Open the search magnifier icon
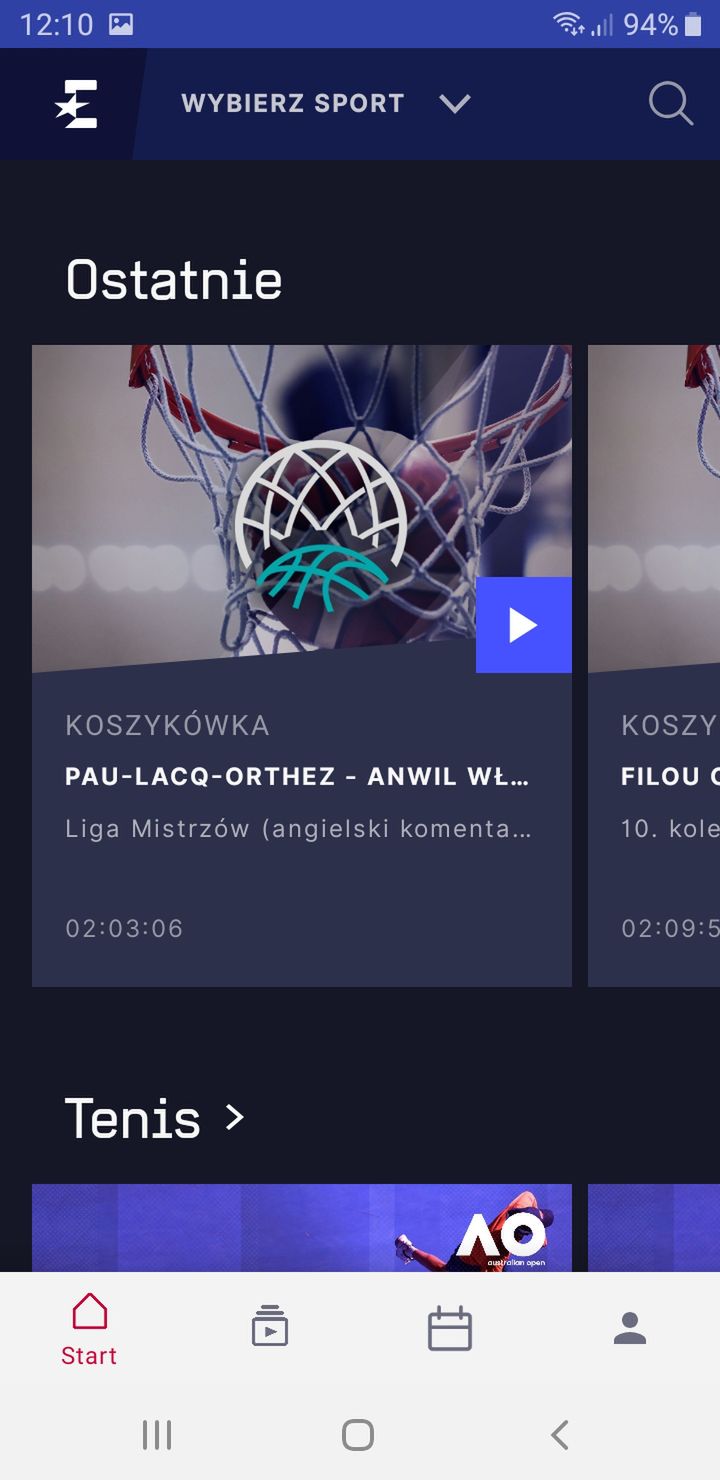720x1480 pixels. click(x=670, y=103)
